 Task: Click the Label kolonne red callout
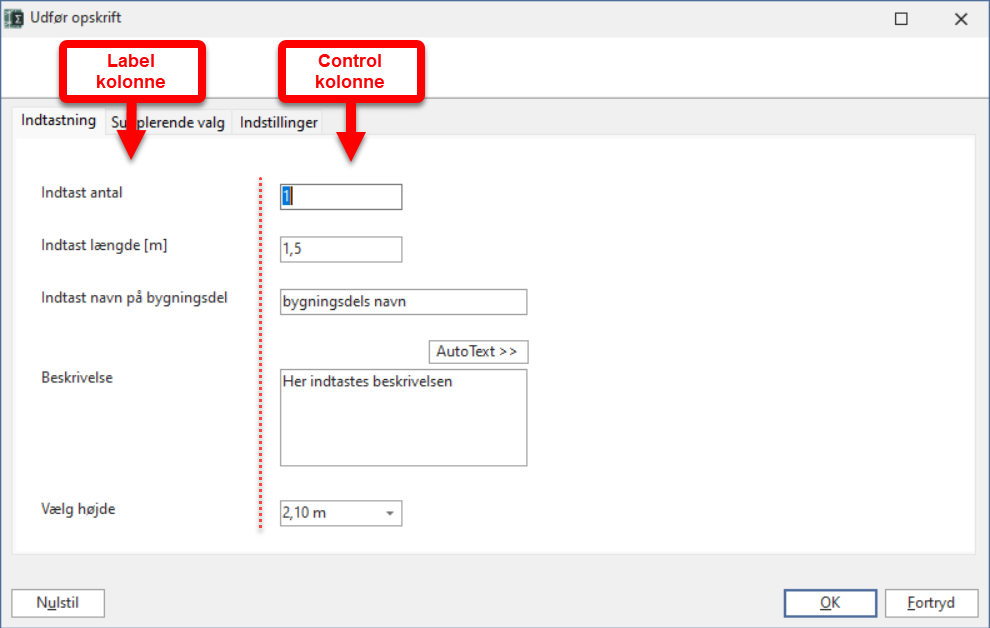(132, 71)
